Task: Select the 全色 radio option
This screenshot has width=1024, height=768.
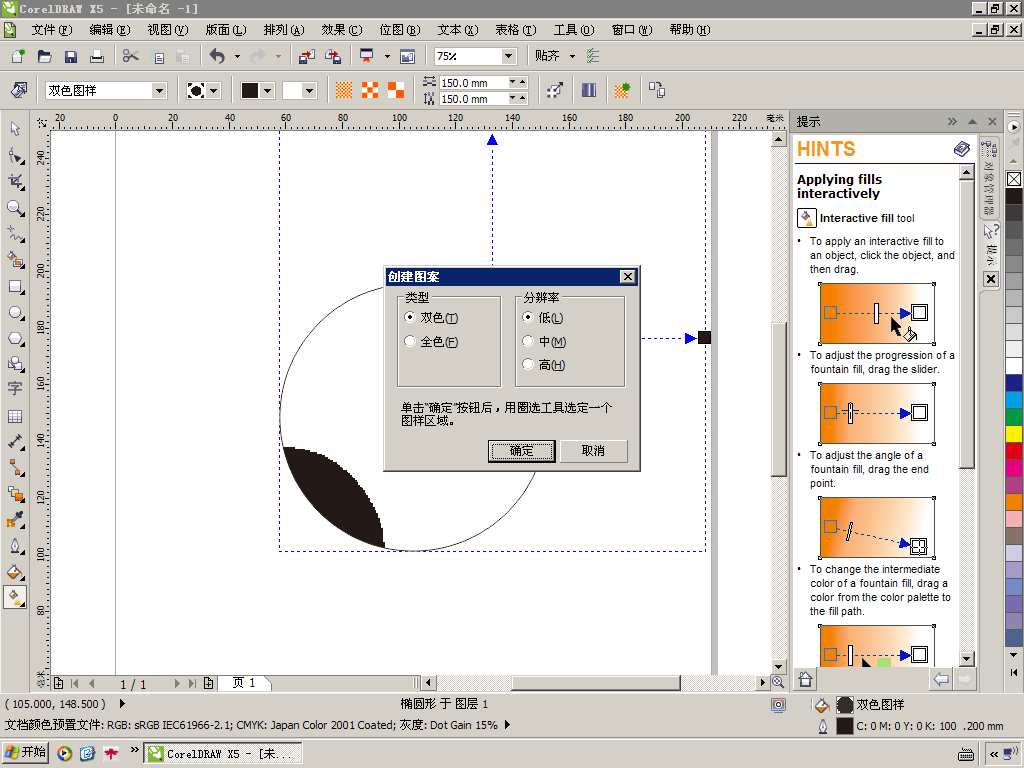Action: pyautogui.click(x=410, y=342)
